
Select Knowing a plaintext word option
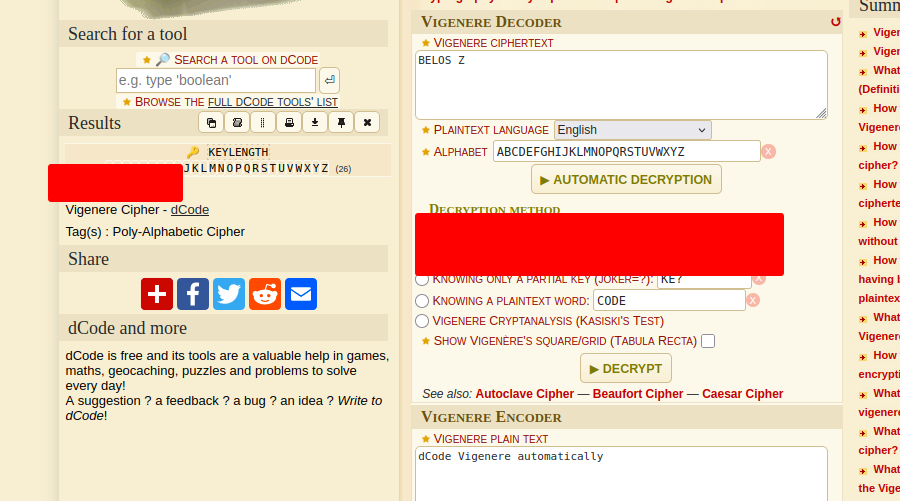(422, 301)
